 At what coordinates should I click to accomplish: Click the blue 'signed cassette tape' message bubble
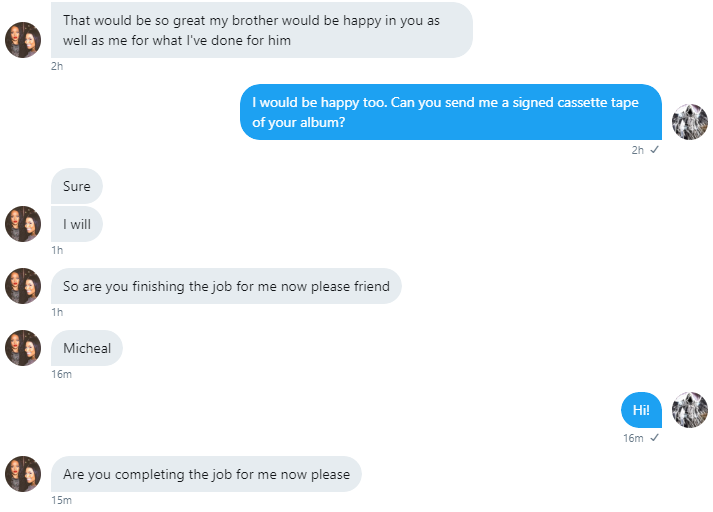(x=451, y=112)
